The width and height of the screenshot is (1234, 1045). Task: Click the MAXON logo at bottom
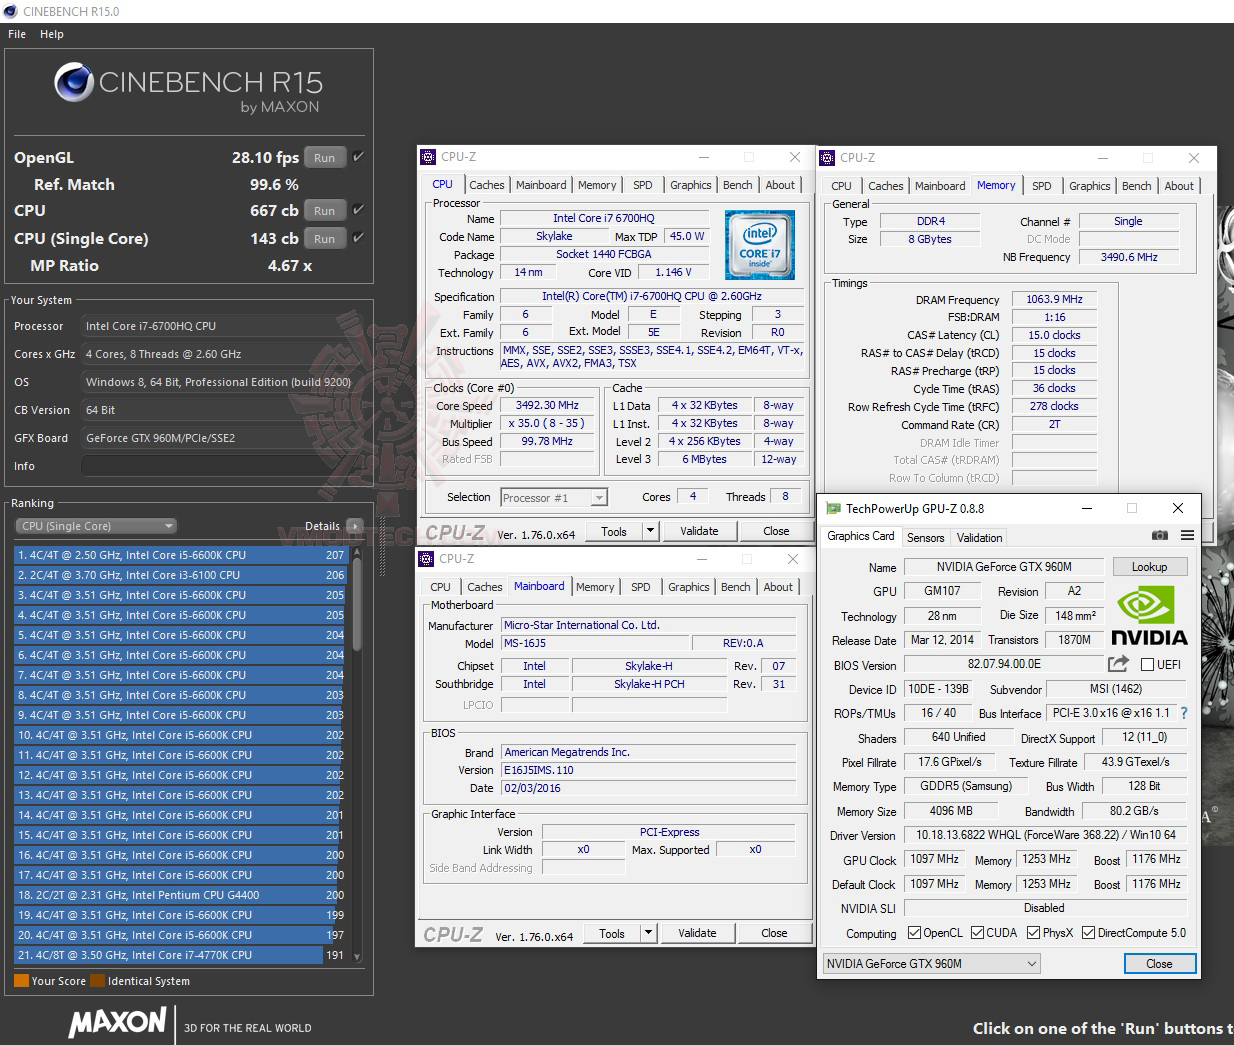pos(117,1022)
